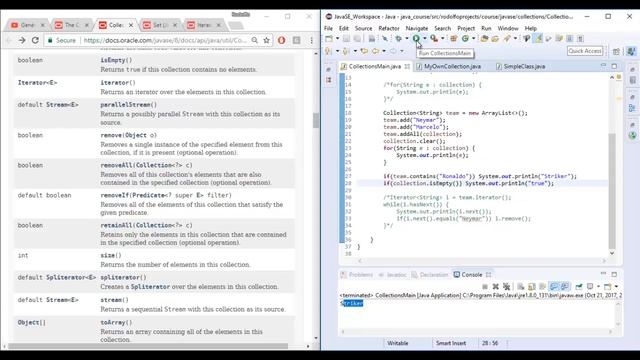Open the New Java Class dropdown arrow
This screenshot has width=640, height=360.
click(x=473, y=38)
